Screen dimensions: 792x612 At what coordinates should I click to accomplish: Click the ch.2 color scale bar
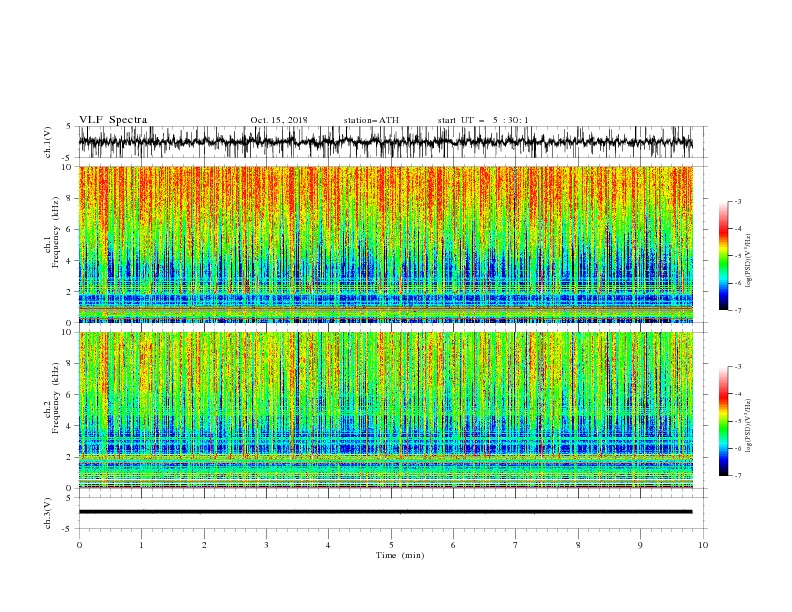723,421
